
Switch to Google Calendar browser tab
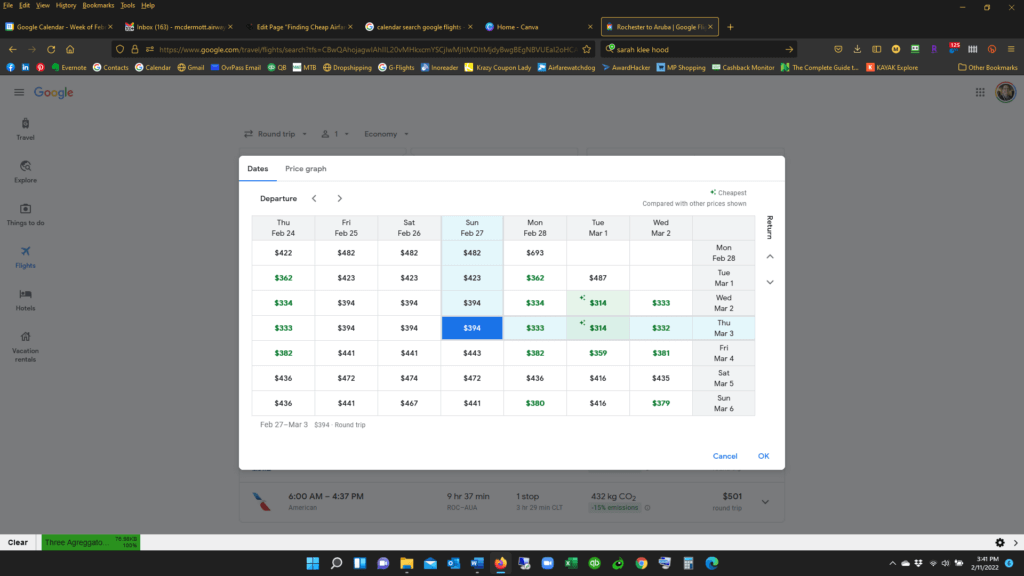pos(59,27)
